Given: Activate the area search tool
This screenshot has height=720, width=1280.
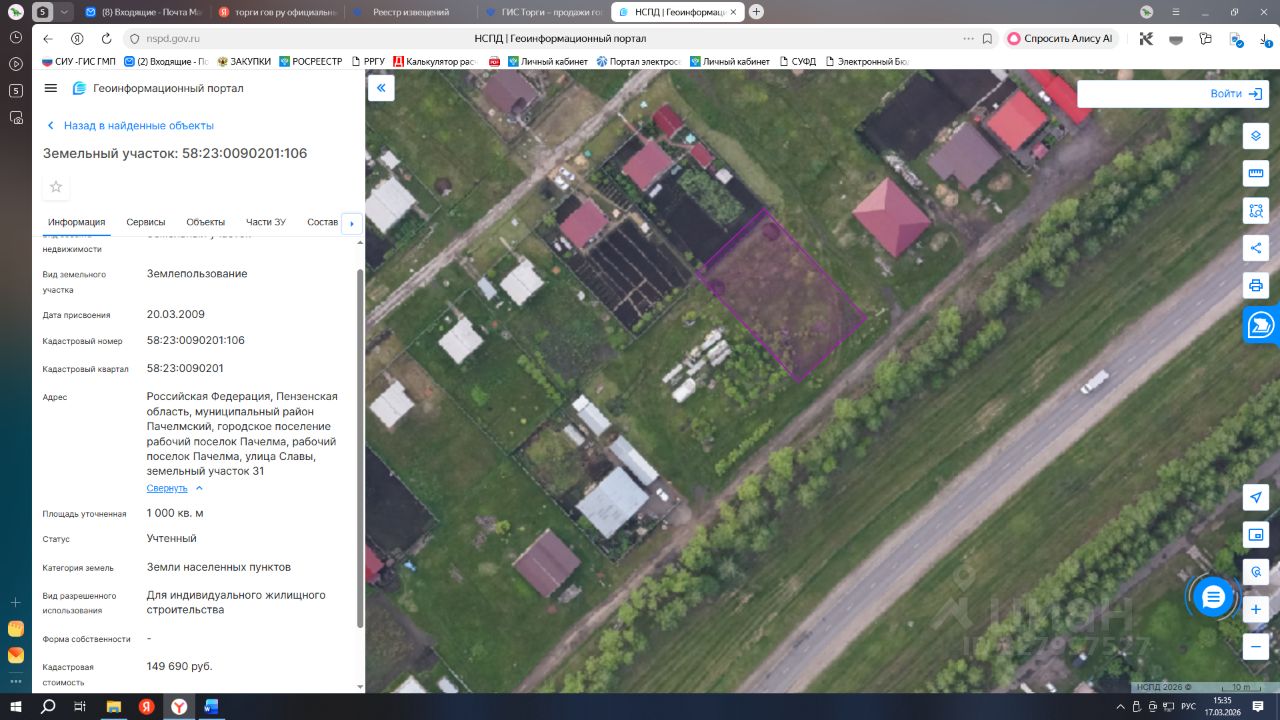Looking at the screenshot, I should [1255, 211].
